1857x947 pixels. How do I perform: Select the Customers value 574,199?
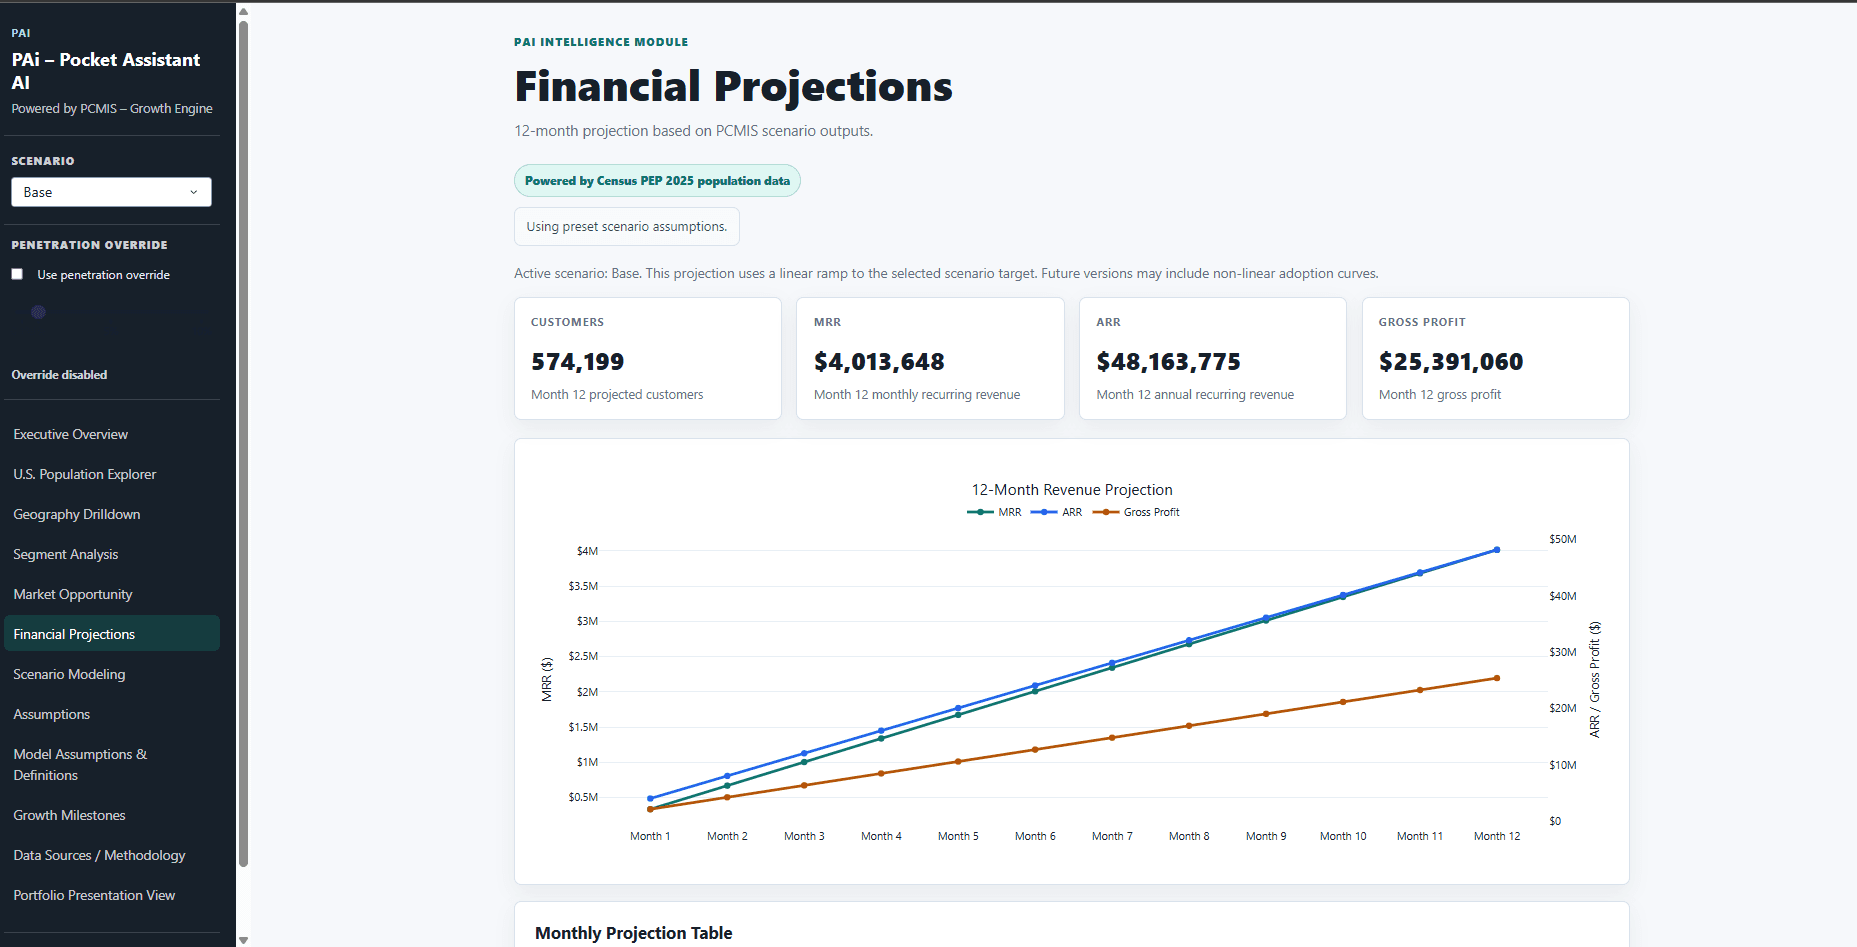[578, 362]
